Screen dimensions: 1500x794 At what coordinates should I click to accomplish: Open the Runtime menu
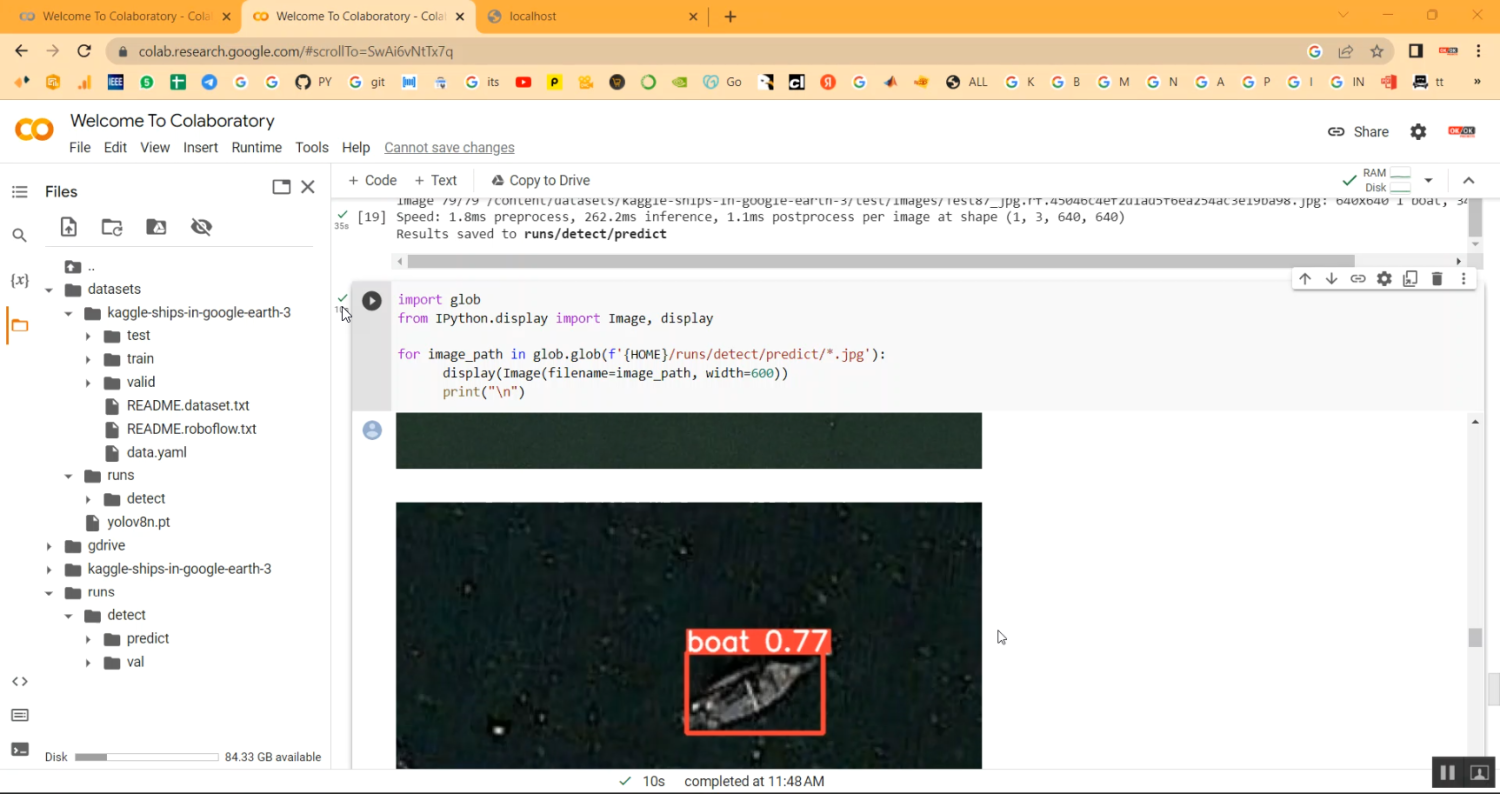click(257, 147)
